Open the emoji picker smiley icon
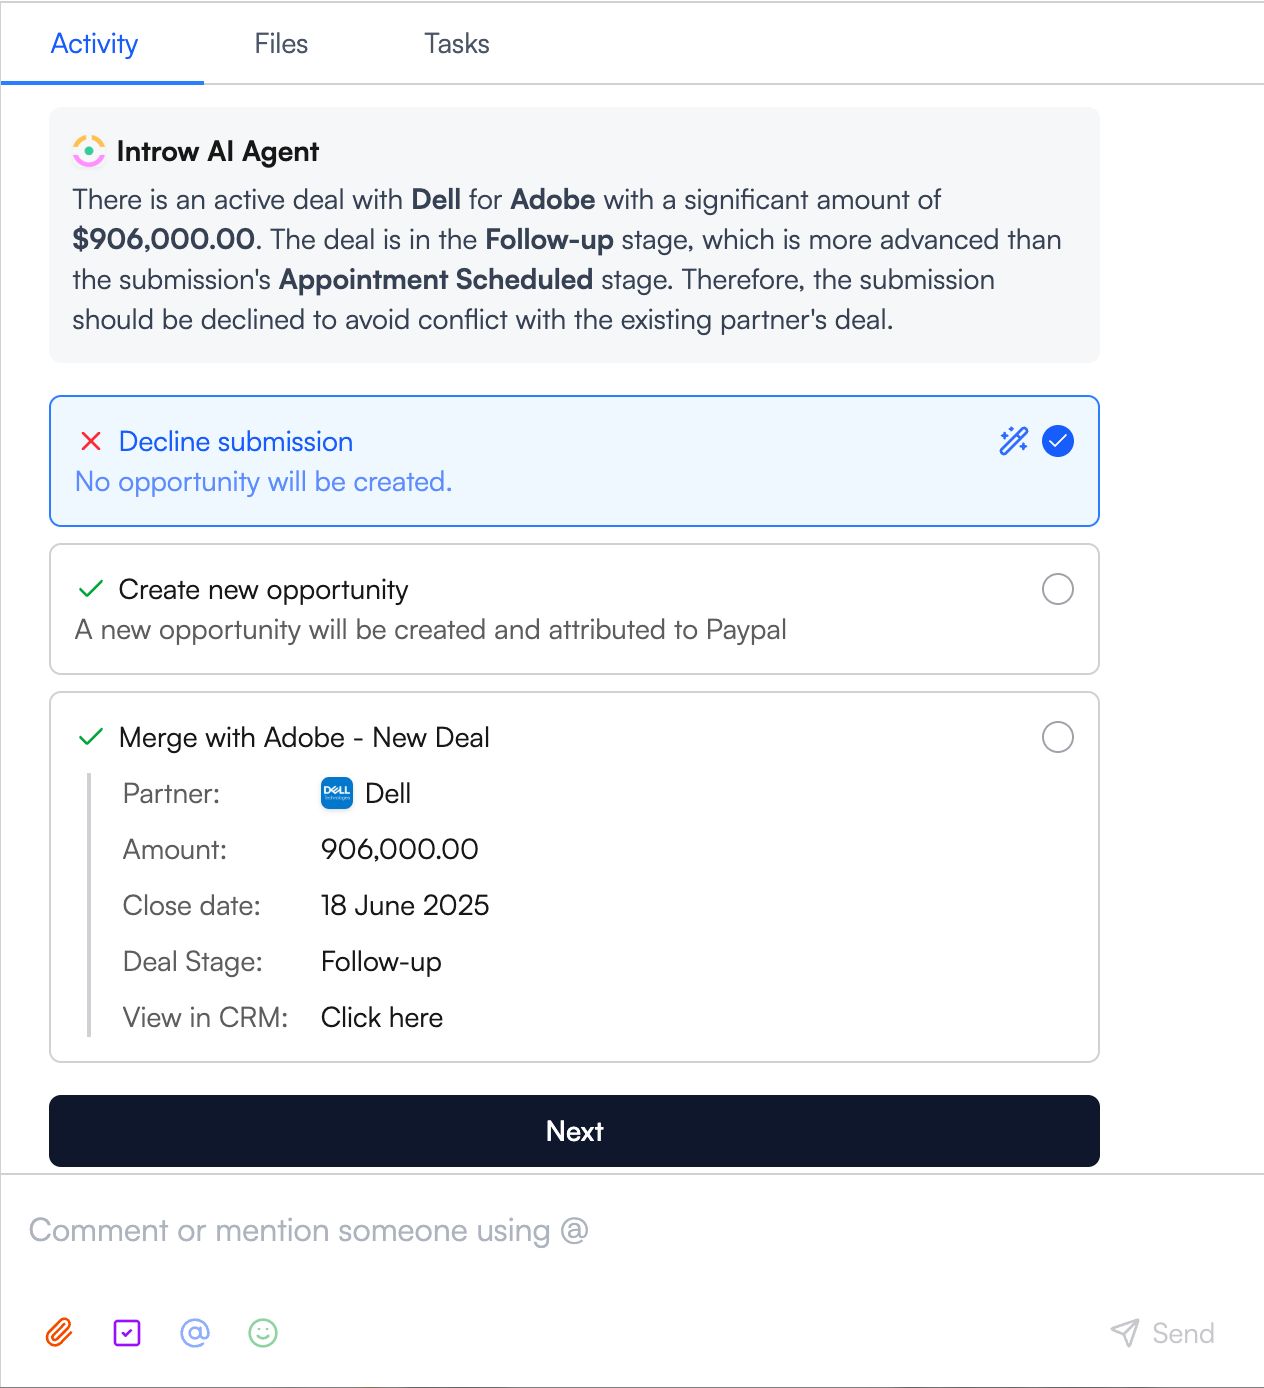The height and width of the screenshot is (1388, 1264). [263, 1332]
